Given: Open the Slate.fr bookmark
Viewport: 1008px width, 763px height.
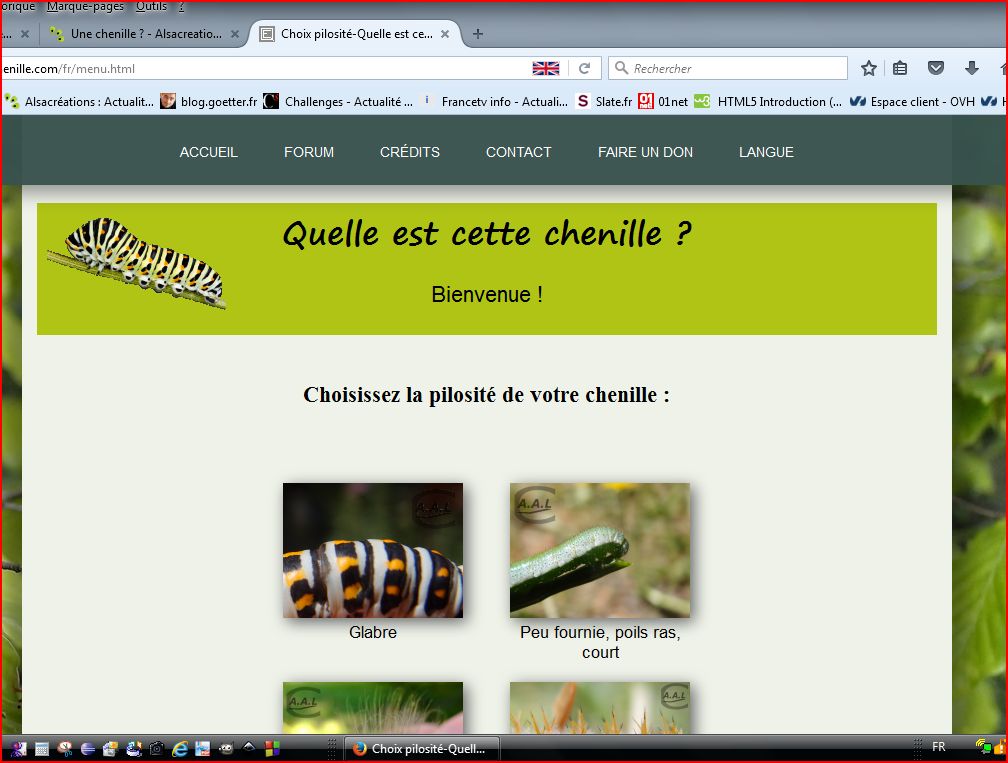Looking at the screenshot, I should (604, 102).
